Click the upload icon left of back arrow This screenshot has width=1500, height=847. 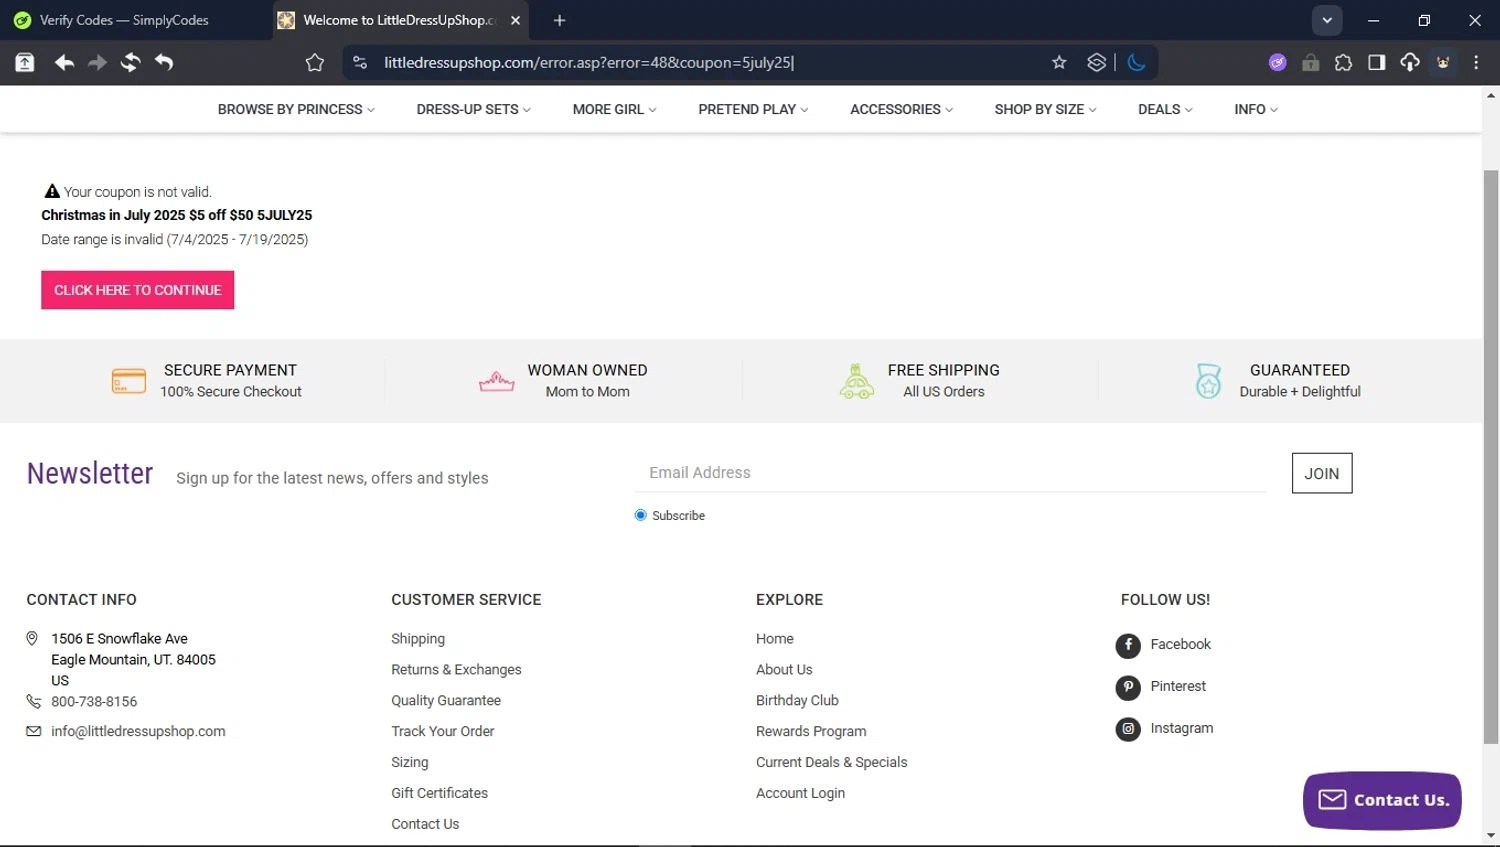[x=25, y=62]
